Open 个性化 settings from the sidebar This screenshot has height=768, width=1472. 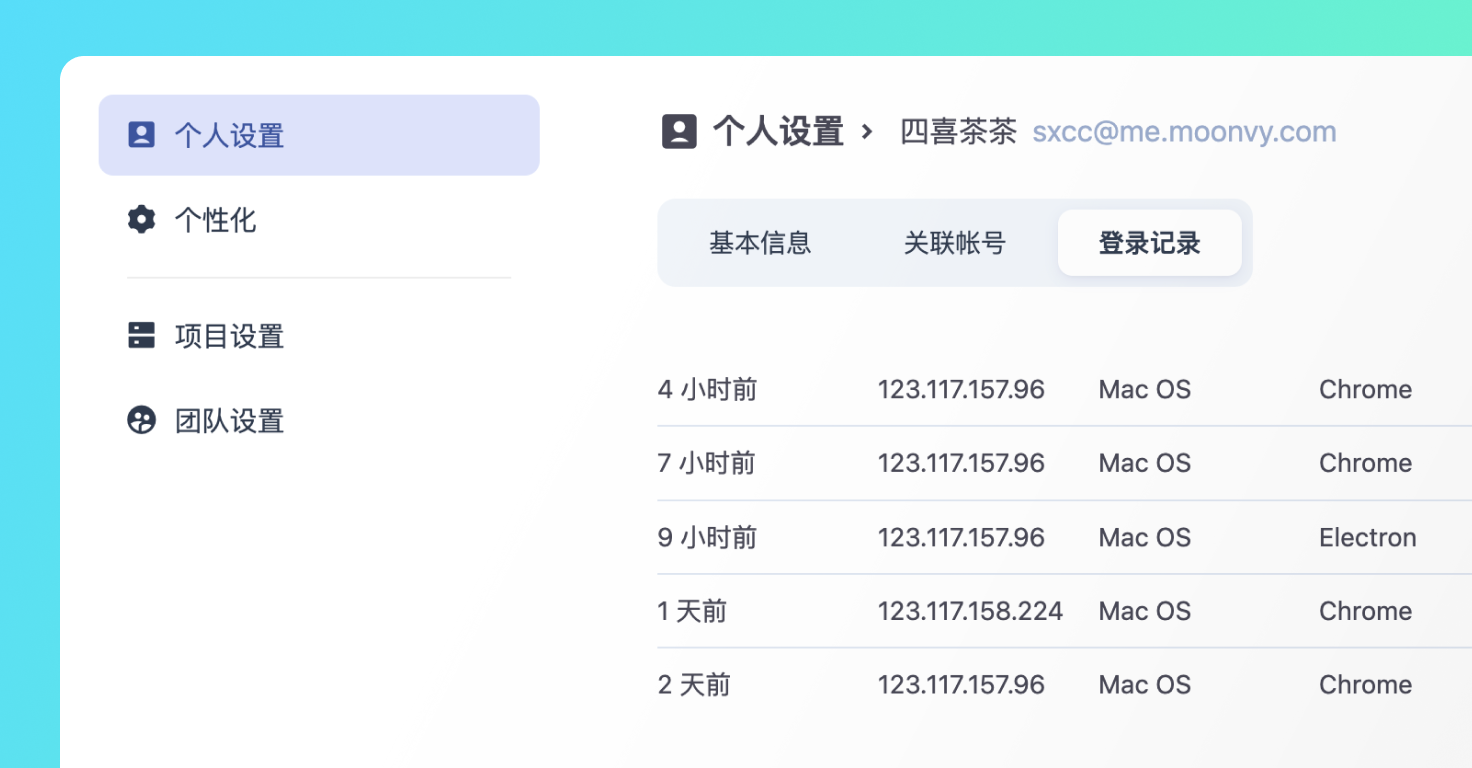click(x=213, y=220)
